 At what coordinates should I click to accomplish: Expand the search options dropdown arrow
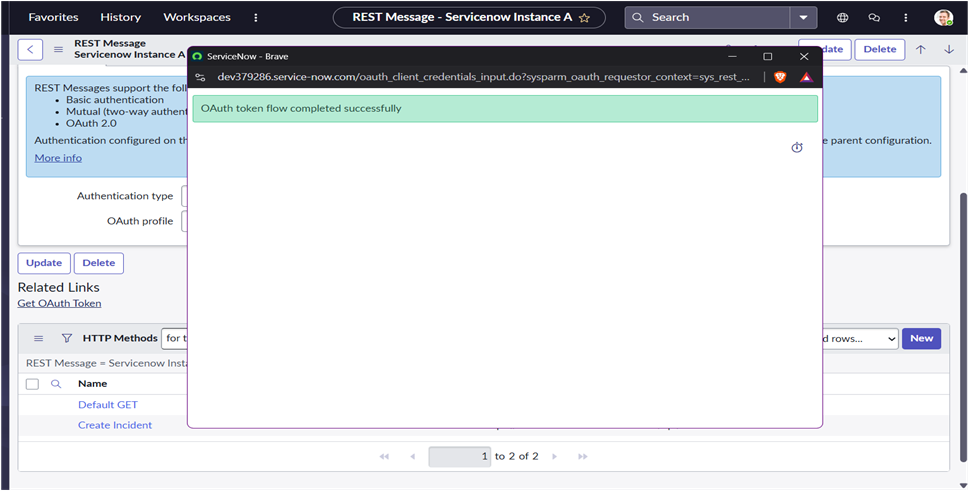tap(803, 17)
